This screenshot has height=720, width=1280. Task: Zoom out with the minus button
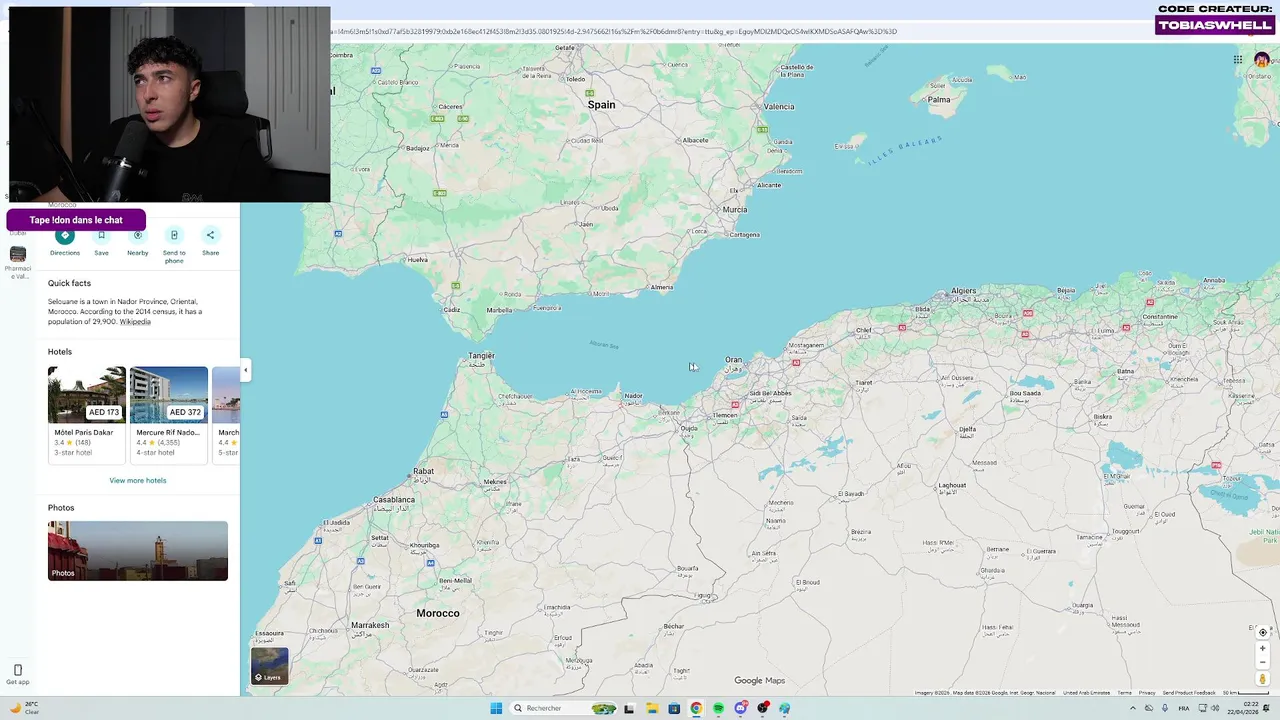pos(1262,662)
